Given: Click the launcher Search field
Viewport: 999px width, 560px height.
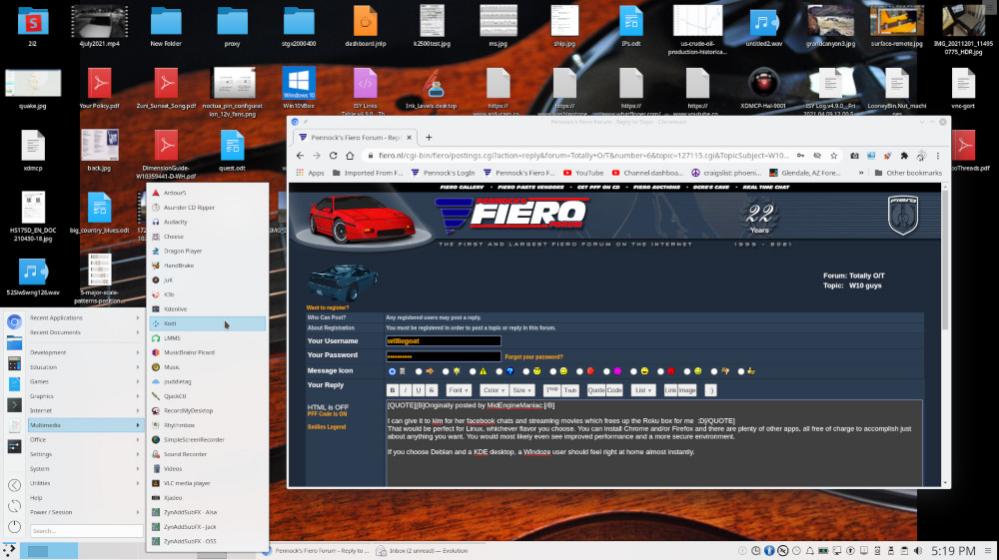Looking at the screenshot, I should pos(87,531).
